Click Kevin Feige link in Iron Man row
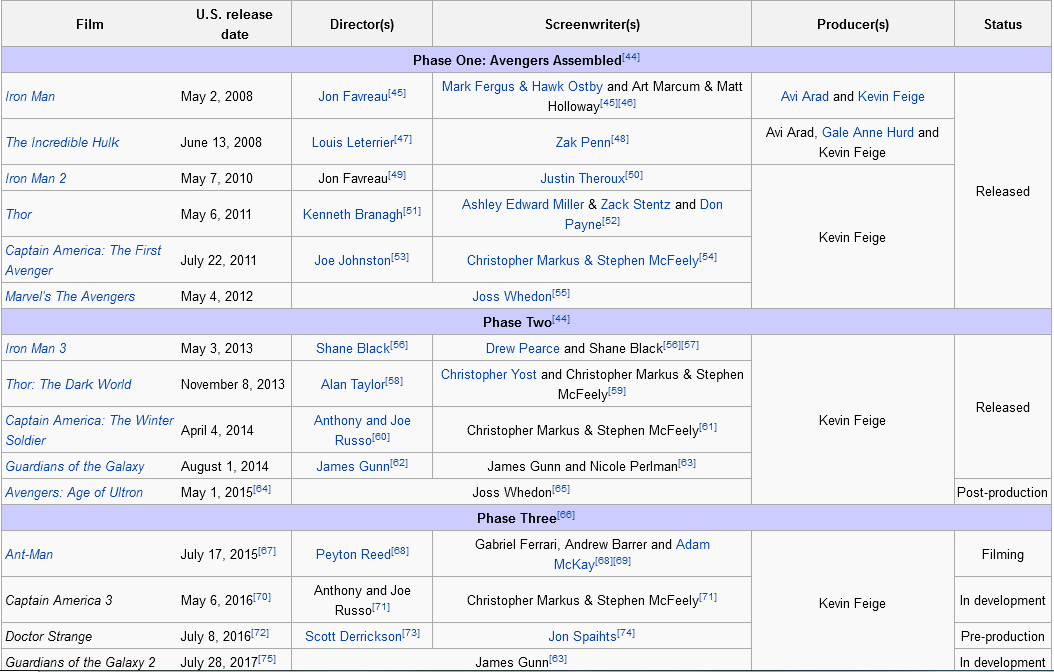Viewport: 1054px width, 672px height. (891, 96)
